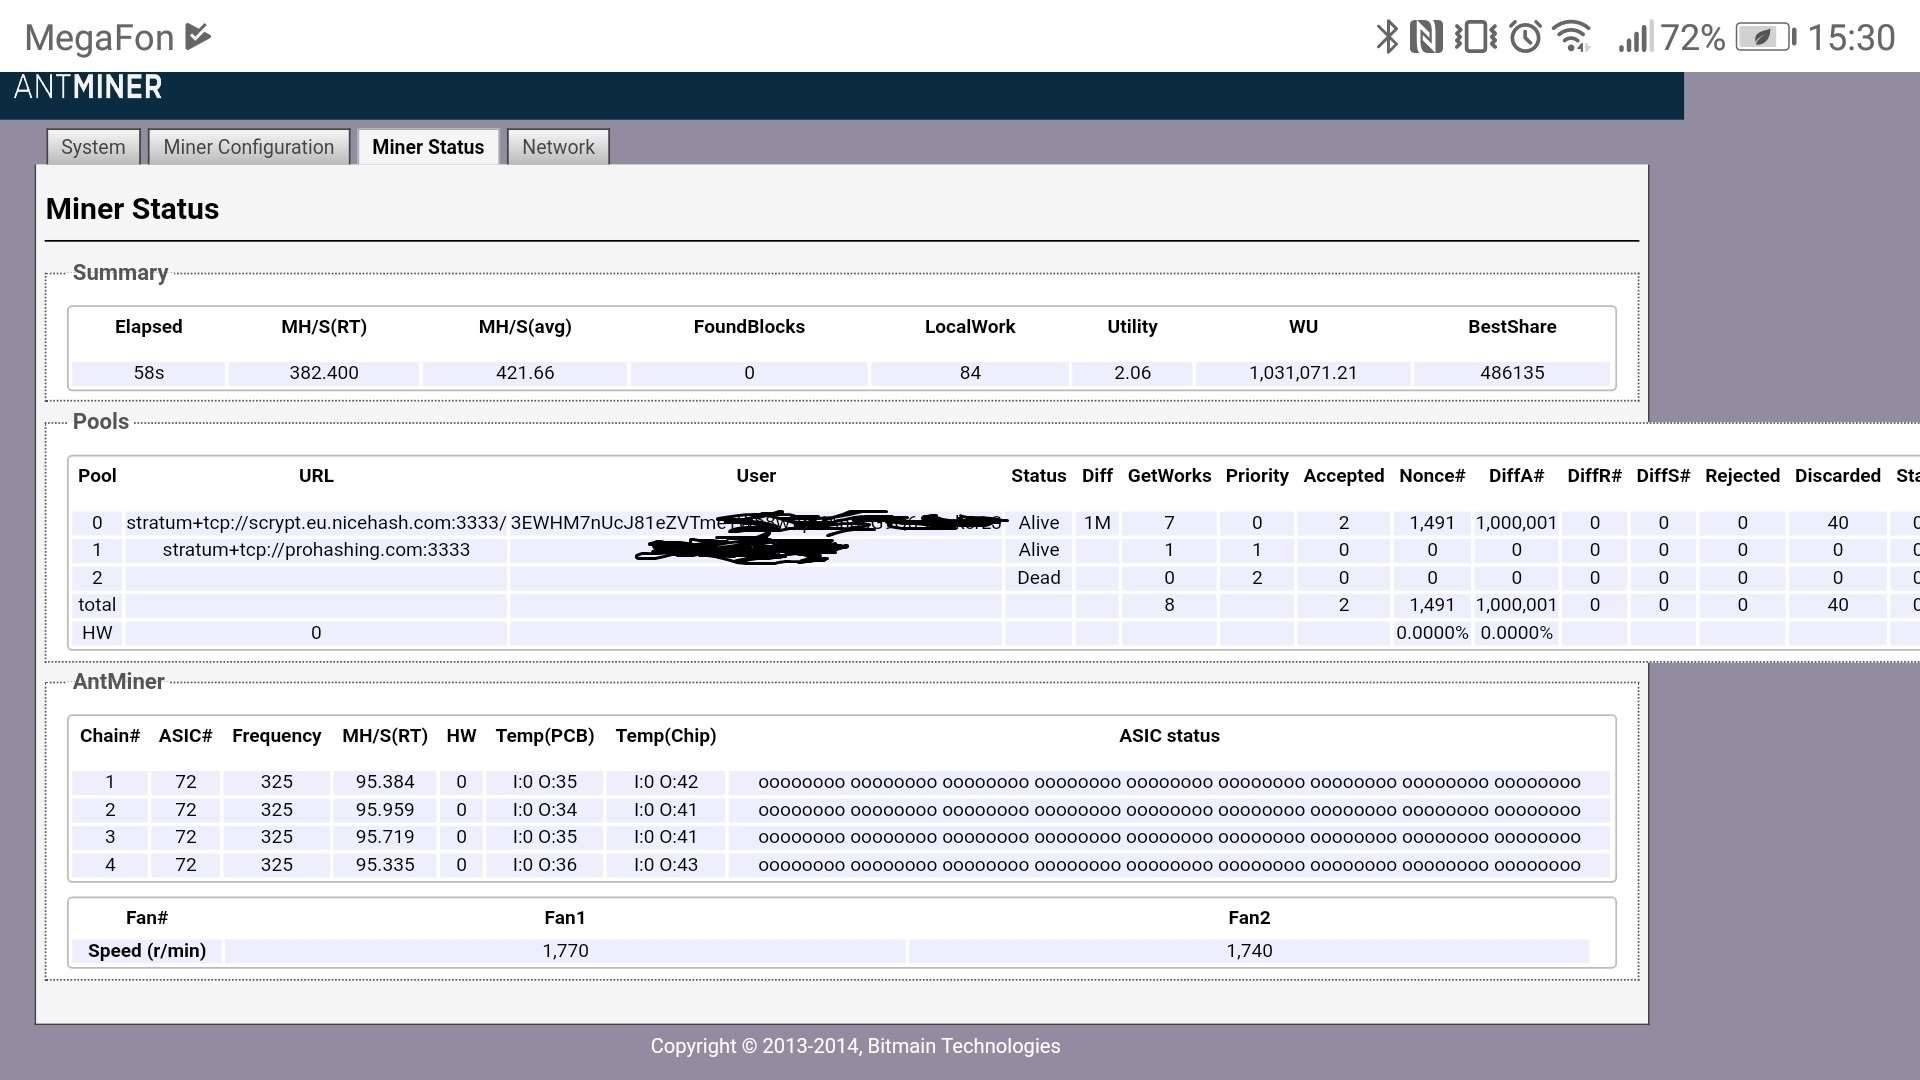The image size is (1920, 1080).
Task: Click Utility value 2.06
Action: pos(1132,373)
